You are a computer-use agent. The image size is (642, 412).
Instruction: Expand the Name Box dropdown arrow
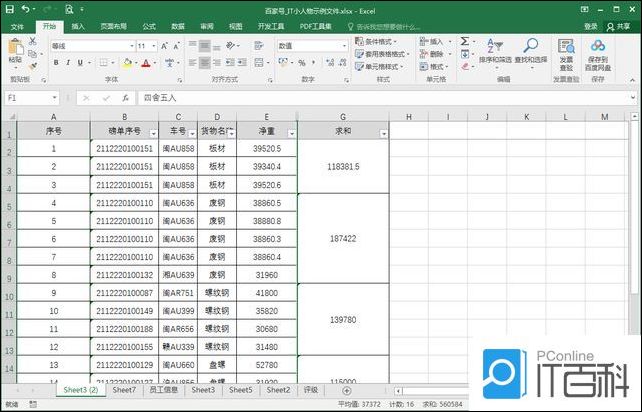click(x=54, y=98)
